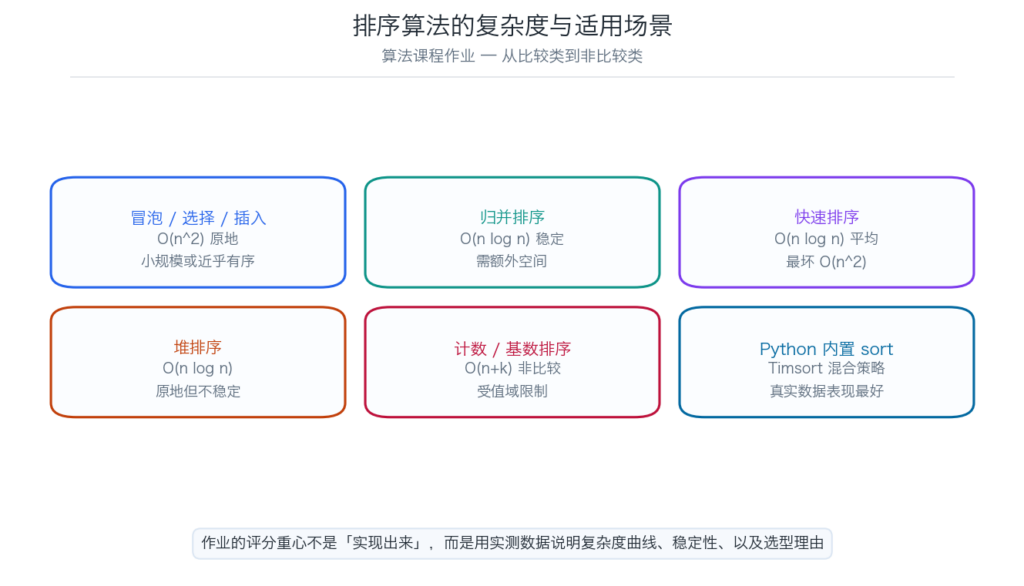Screen dimensions: 1024x586
Task: Select the text O(n+k) 非比较
Action: click(x=512, y=368)
